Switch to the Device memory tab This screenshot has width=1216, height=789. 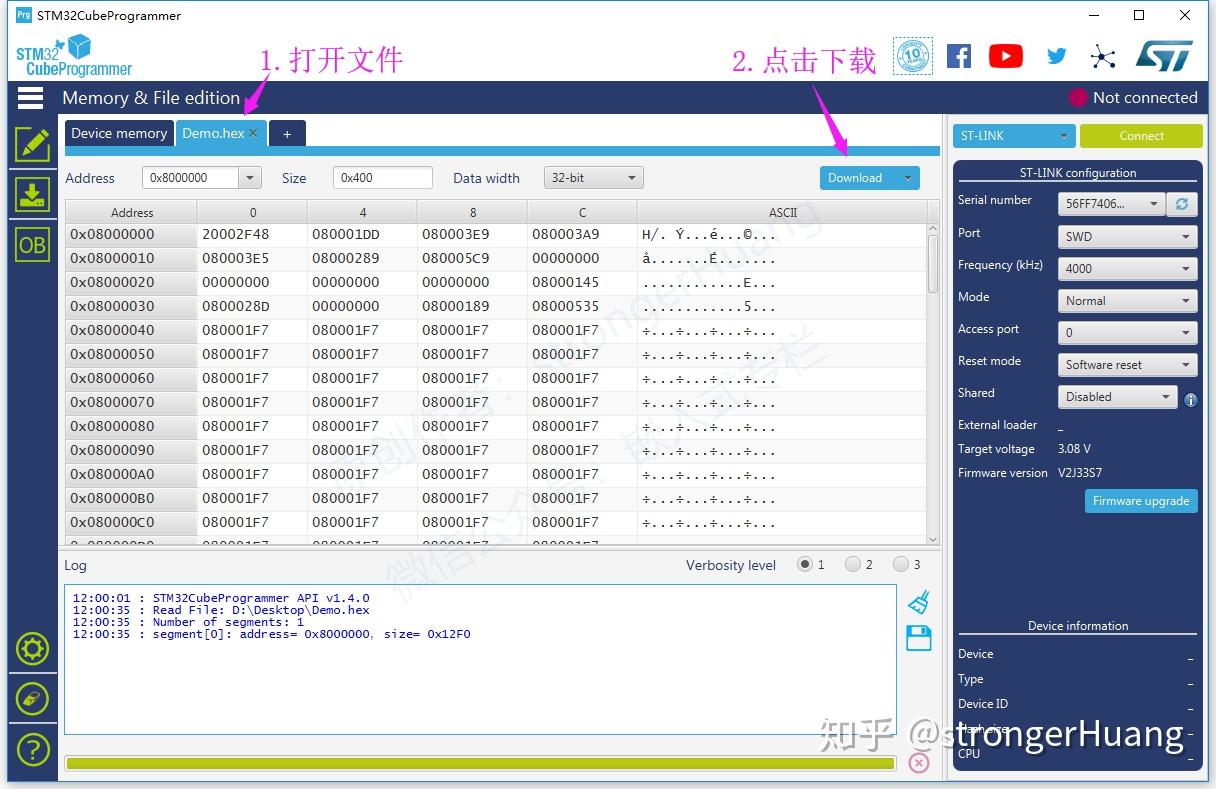(118, 133)
